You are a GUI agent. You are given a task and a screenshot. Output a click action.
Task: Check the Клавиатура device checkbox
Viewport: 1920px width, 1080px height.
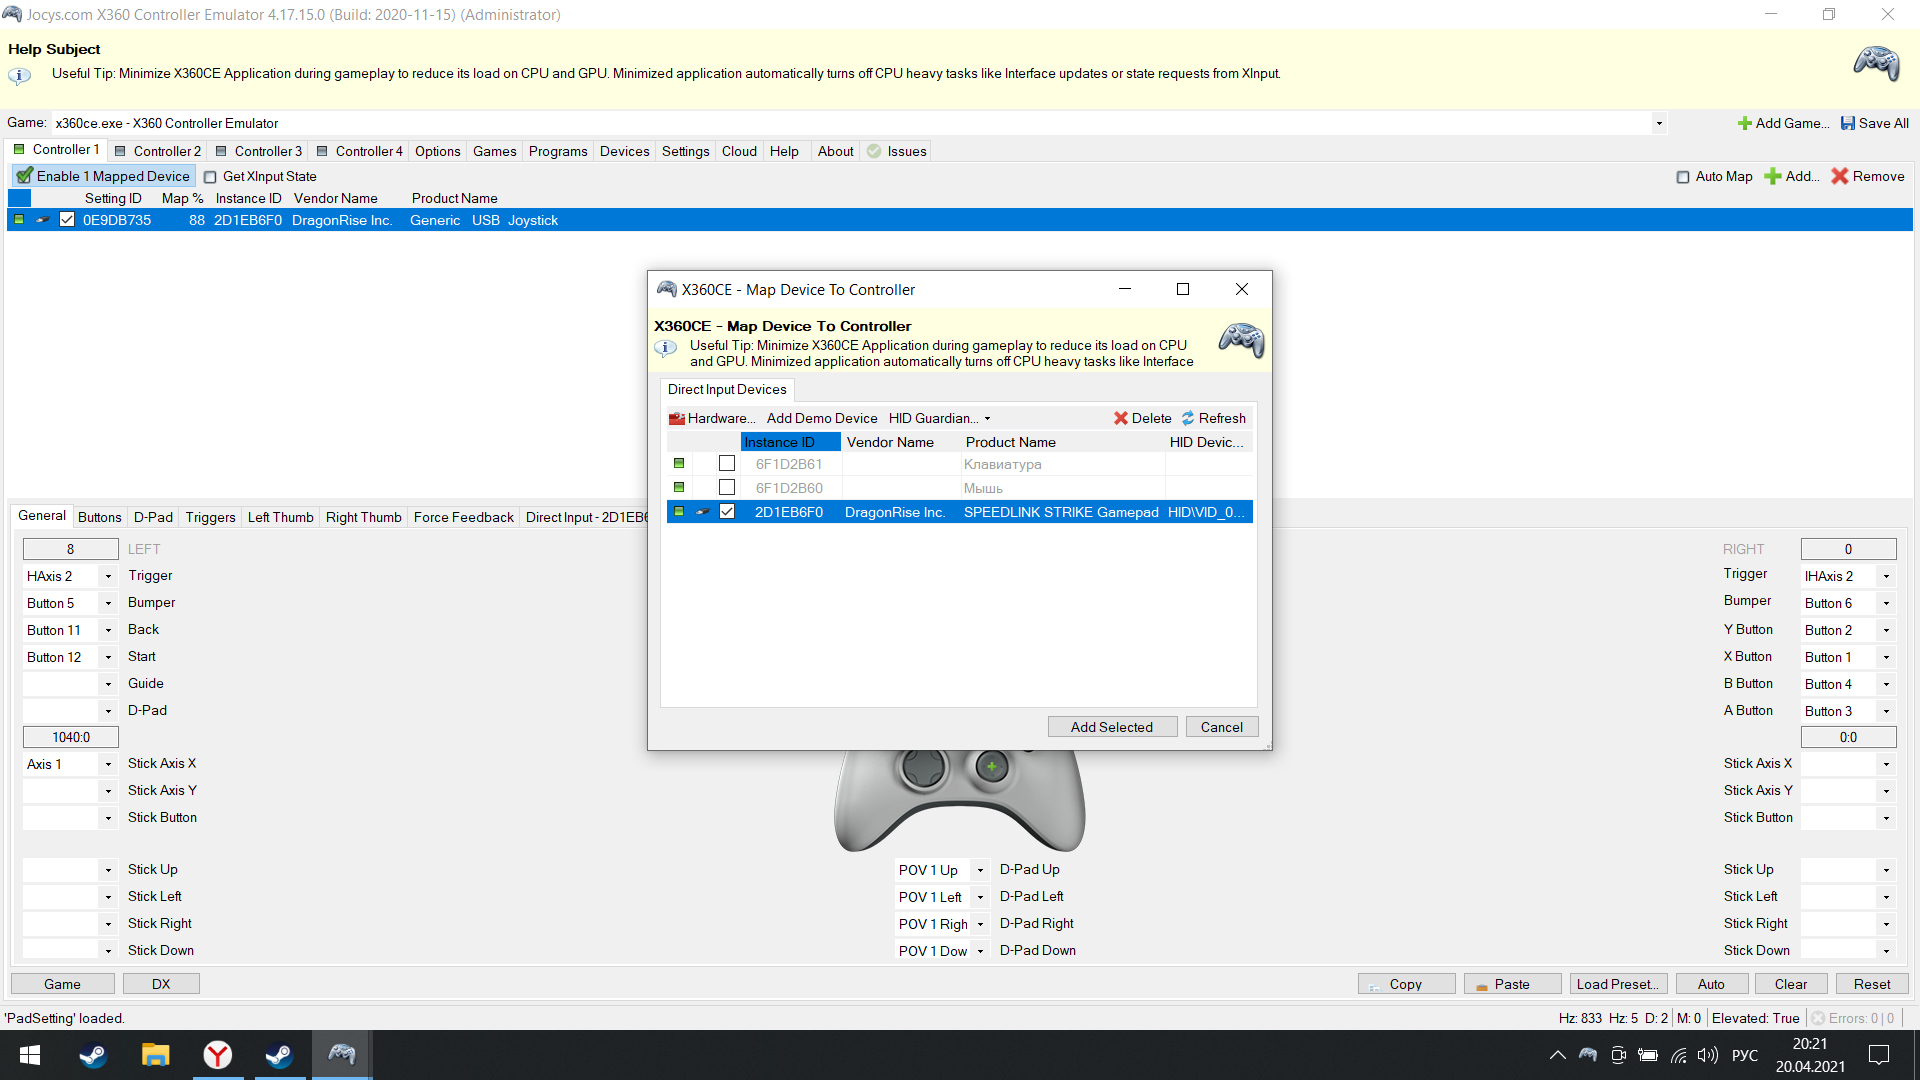tap(727, 464)
